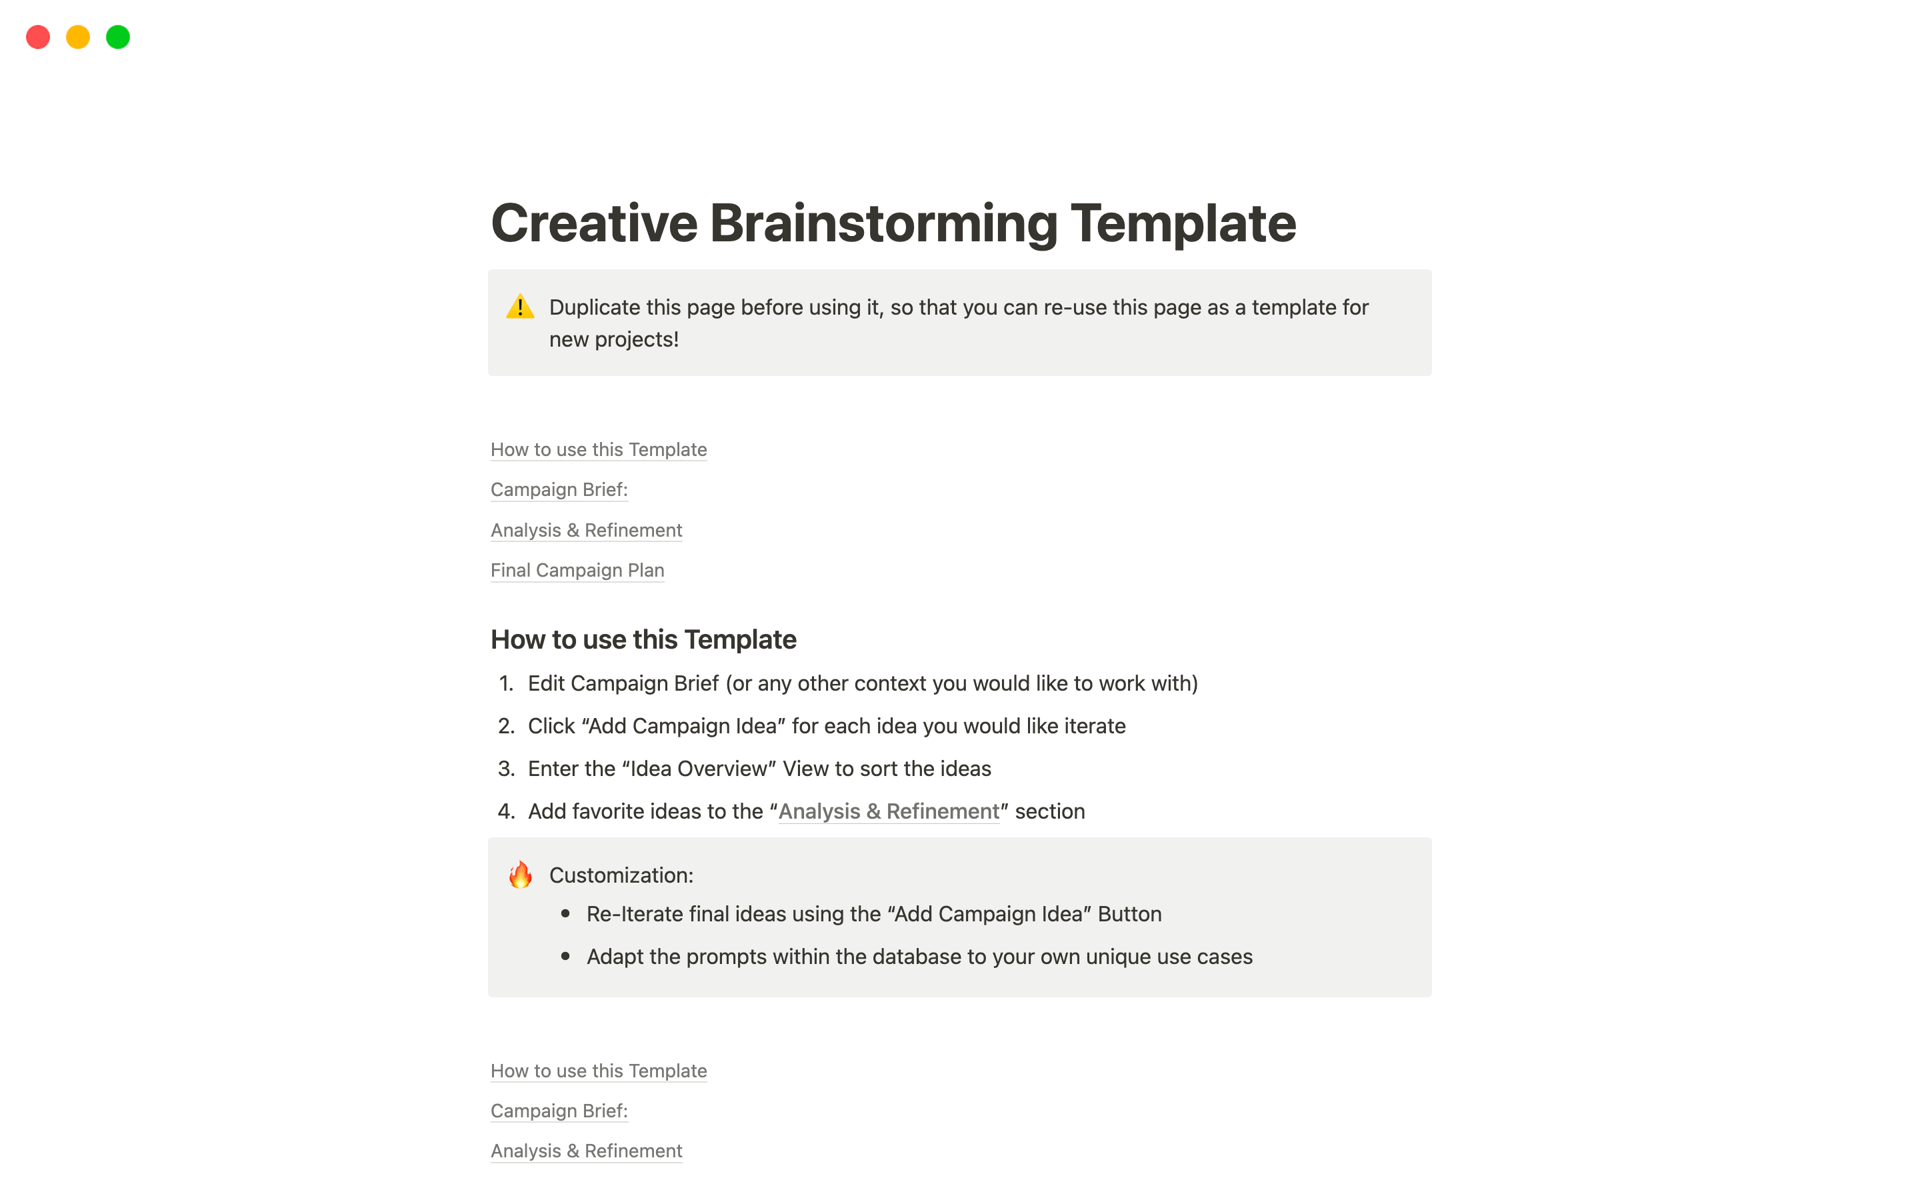This screenshot has height=1200, width=1920.
Task: Click the How to use this Template anchor link
Action: (599, 448)
